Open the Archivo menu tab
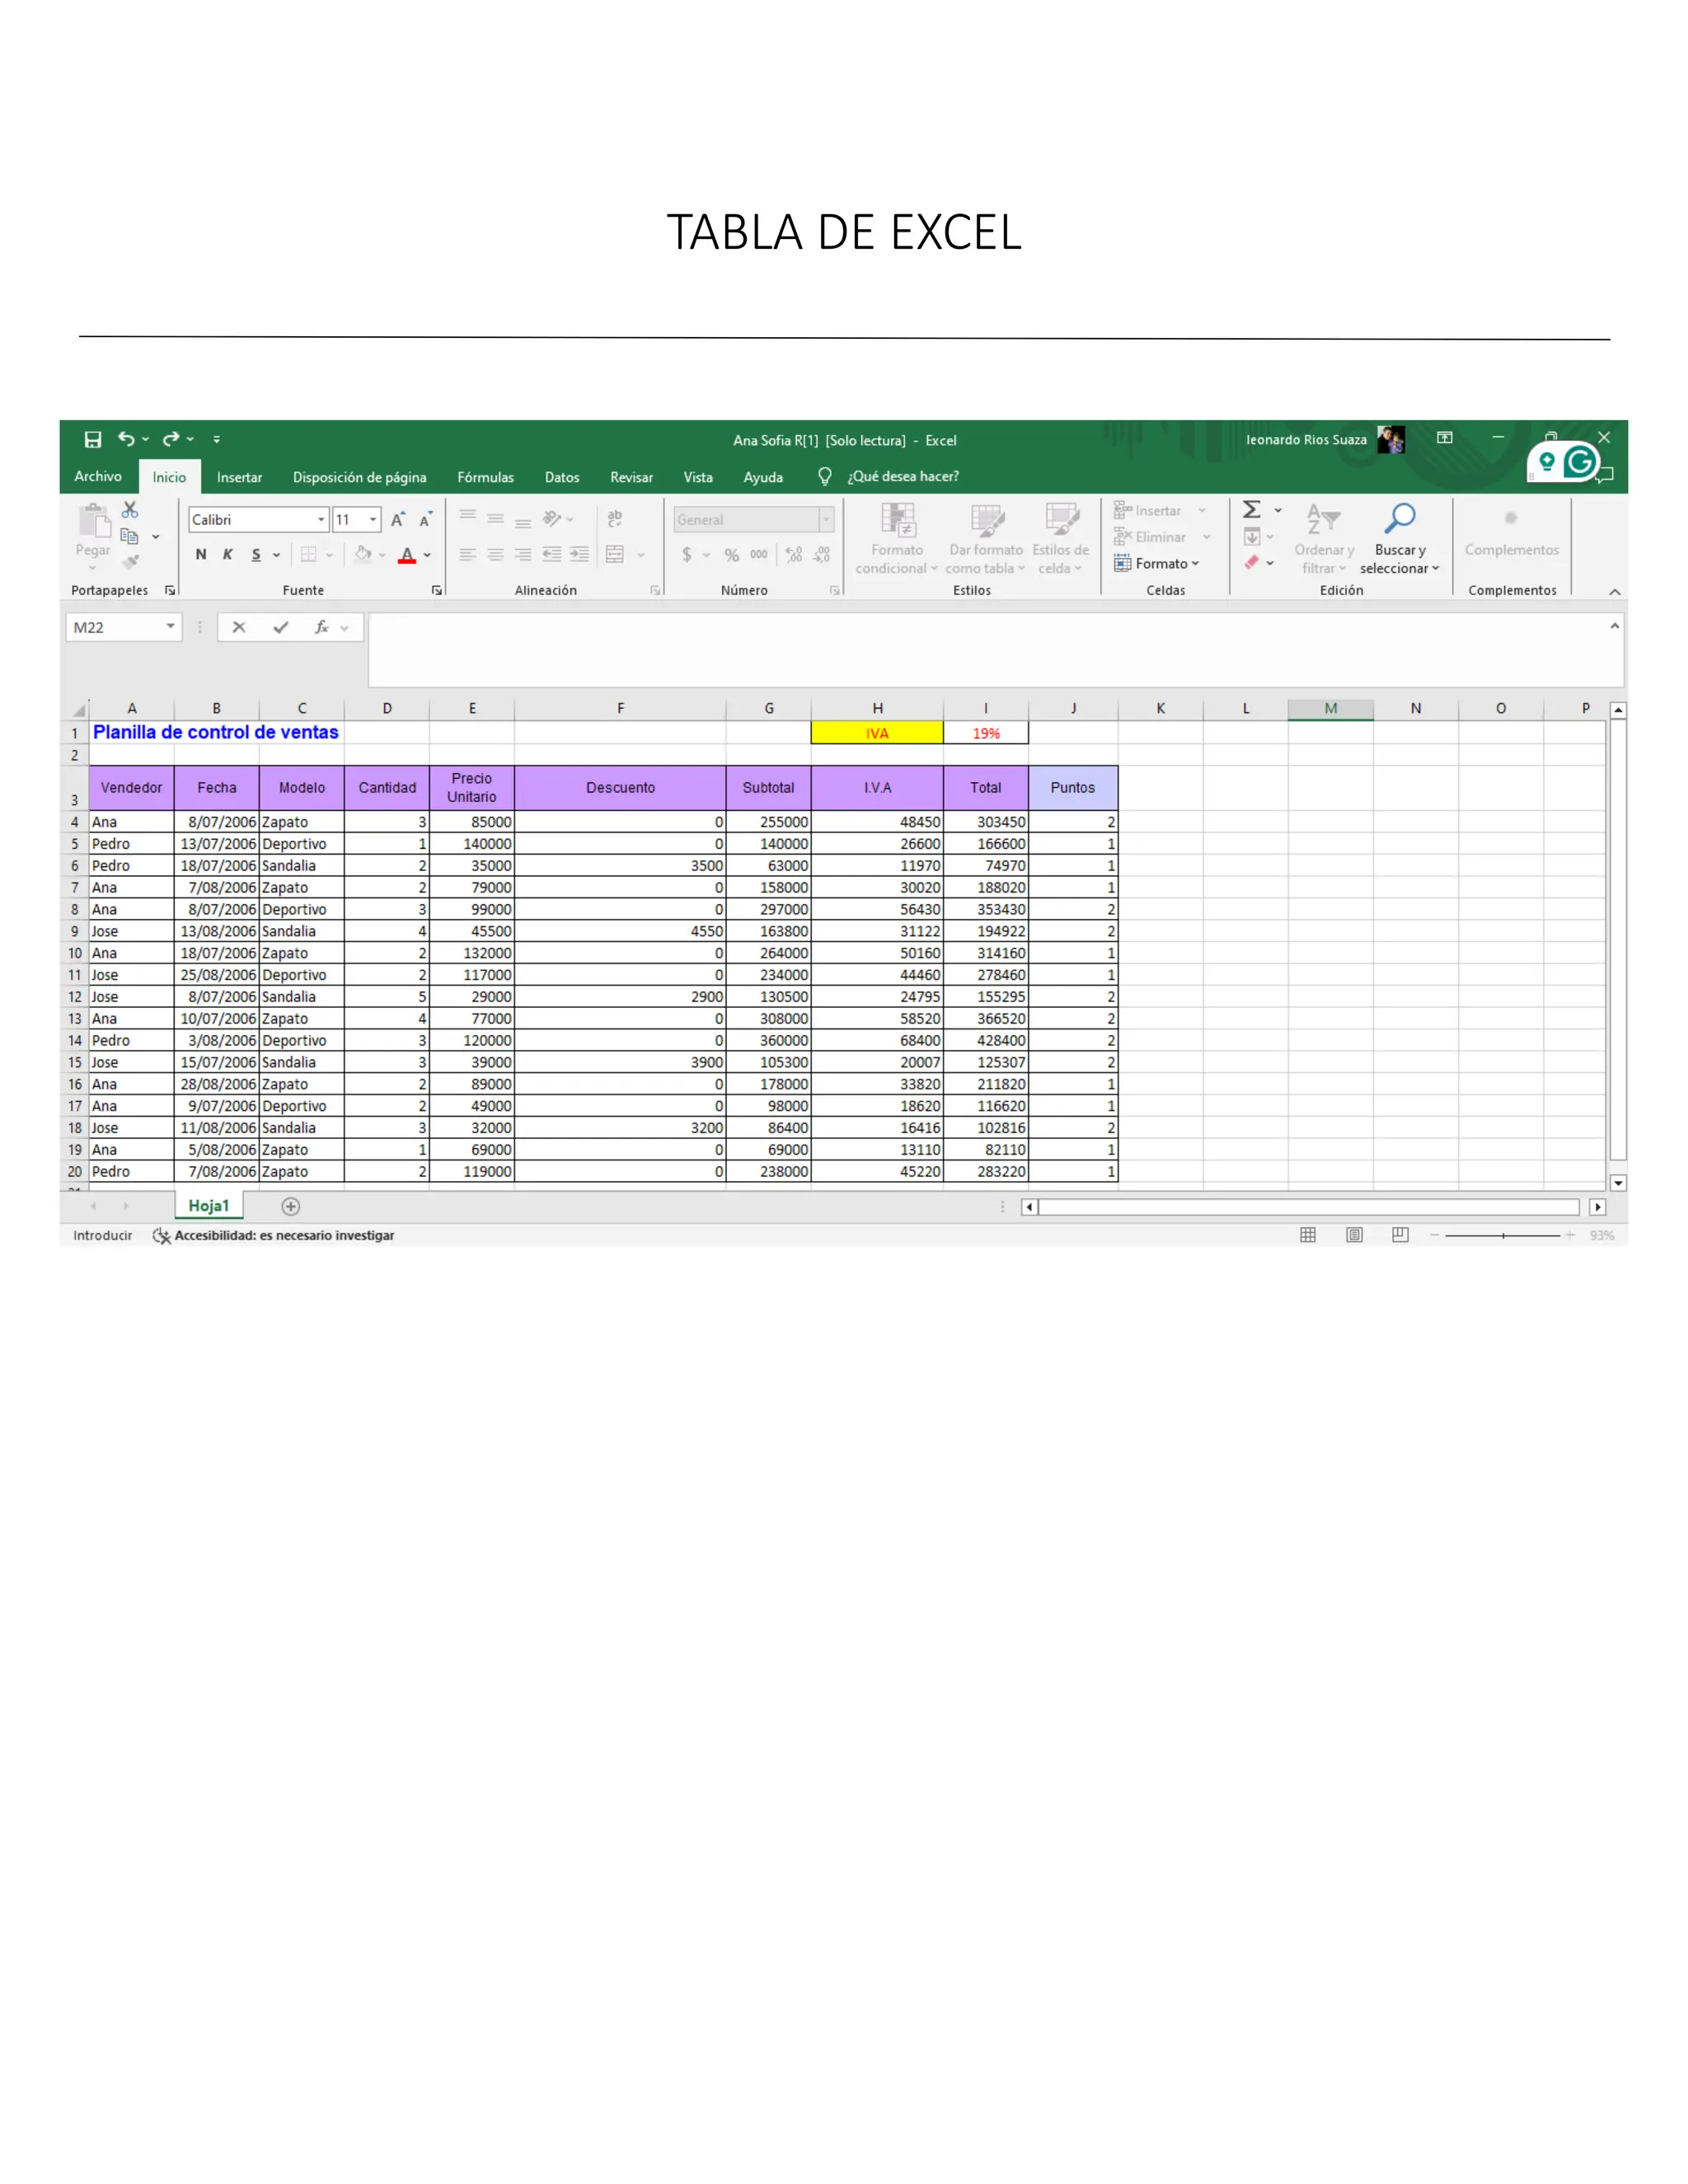This screenshot has height=2184, width=1688. pyautogui.click(x=98, y=477)
